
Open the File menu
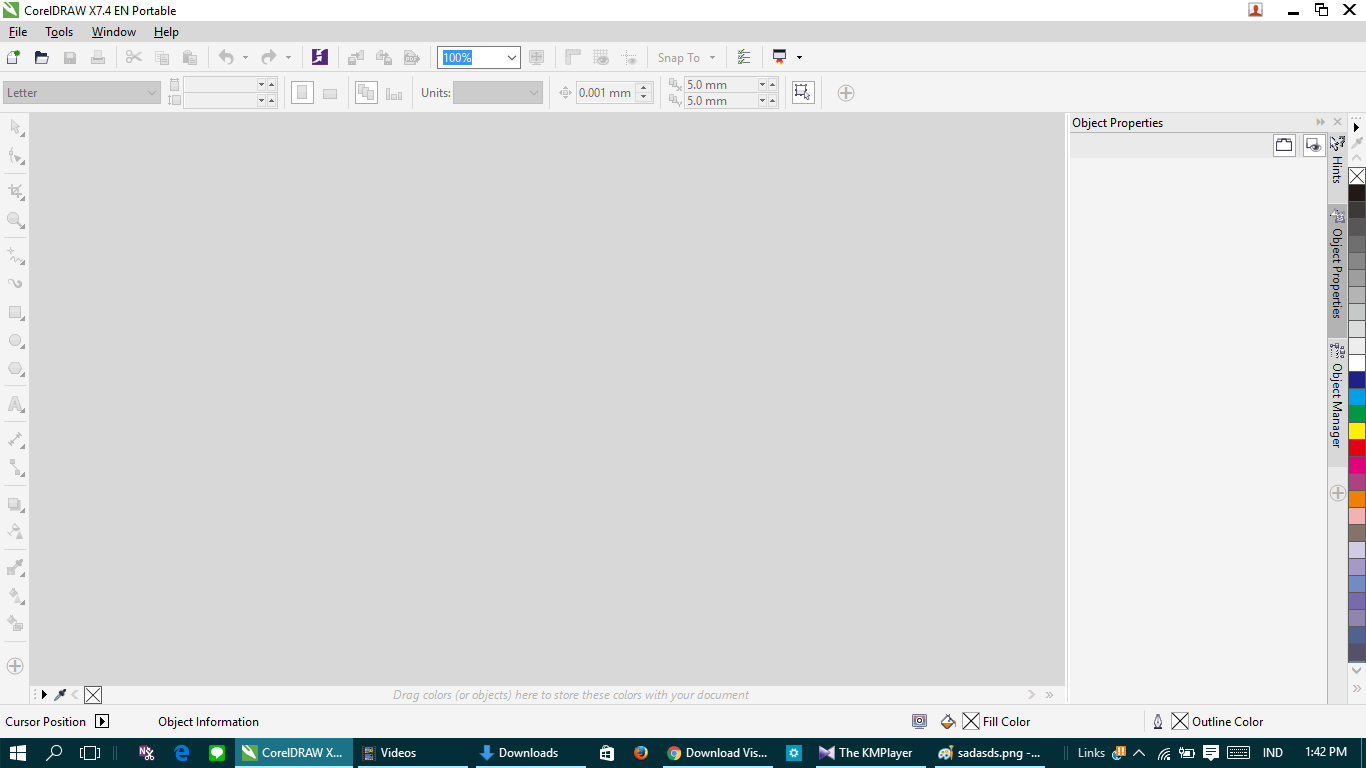tap(18, 32)
